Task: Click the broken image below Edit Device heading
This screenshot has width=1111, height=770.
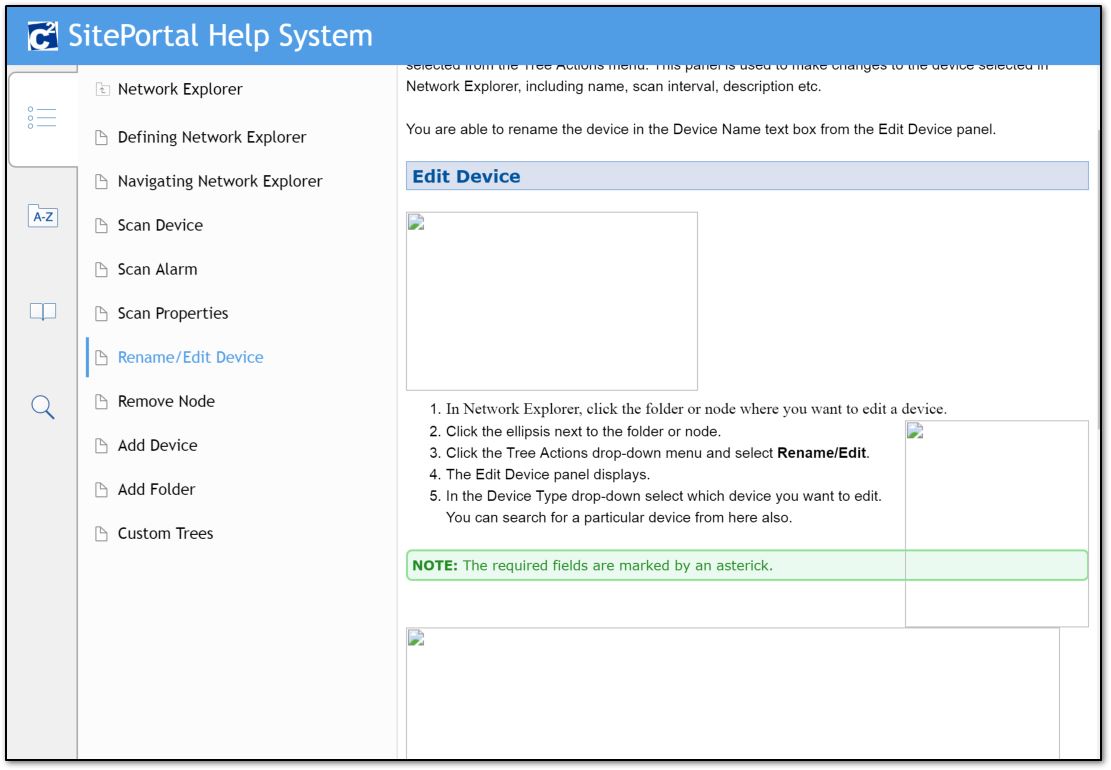Action: pos(551,301)
